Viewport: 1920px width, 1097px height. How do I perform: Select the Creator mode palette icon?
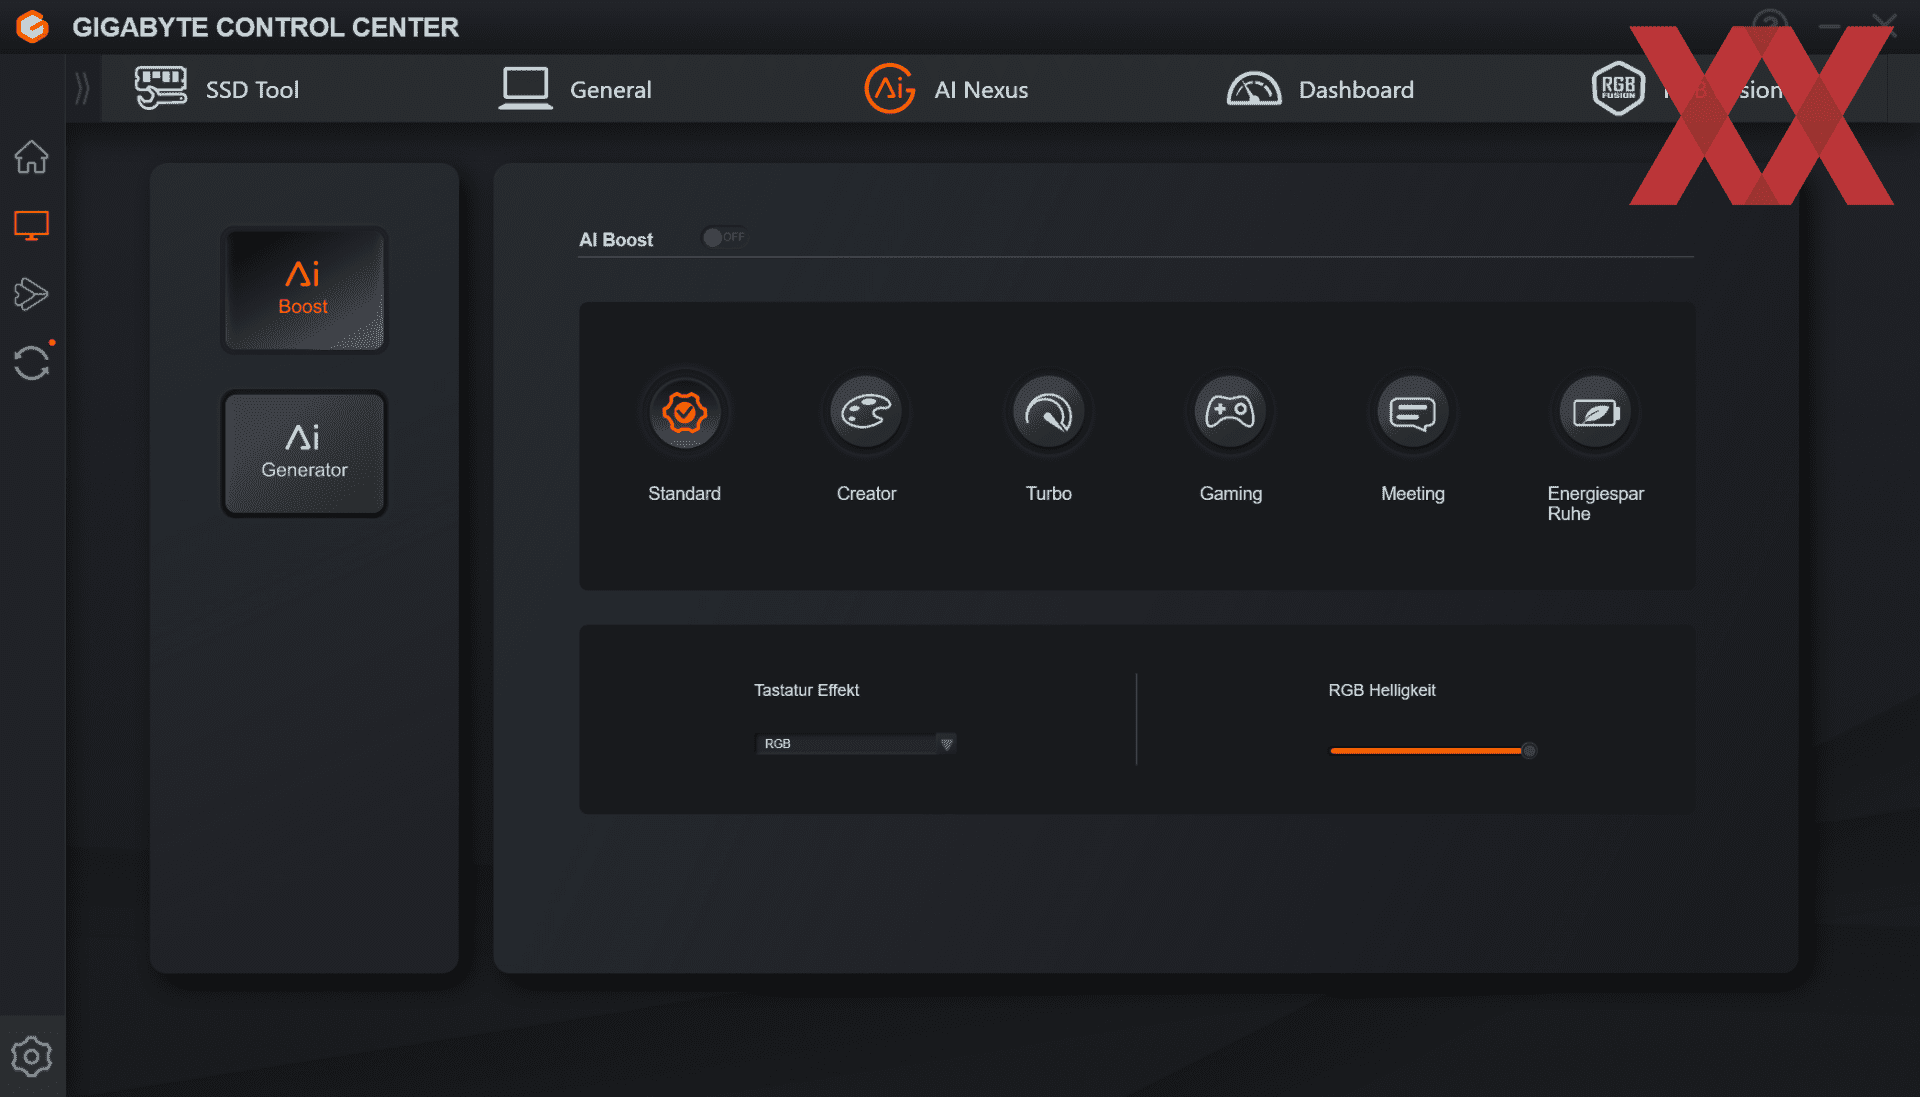click(x=866, y=412)
